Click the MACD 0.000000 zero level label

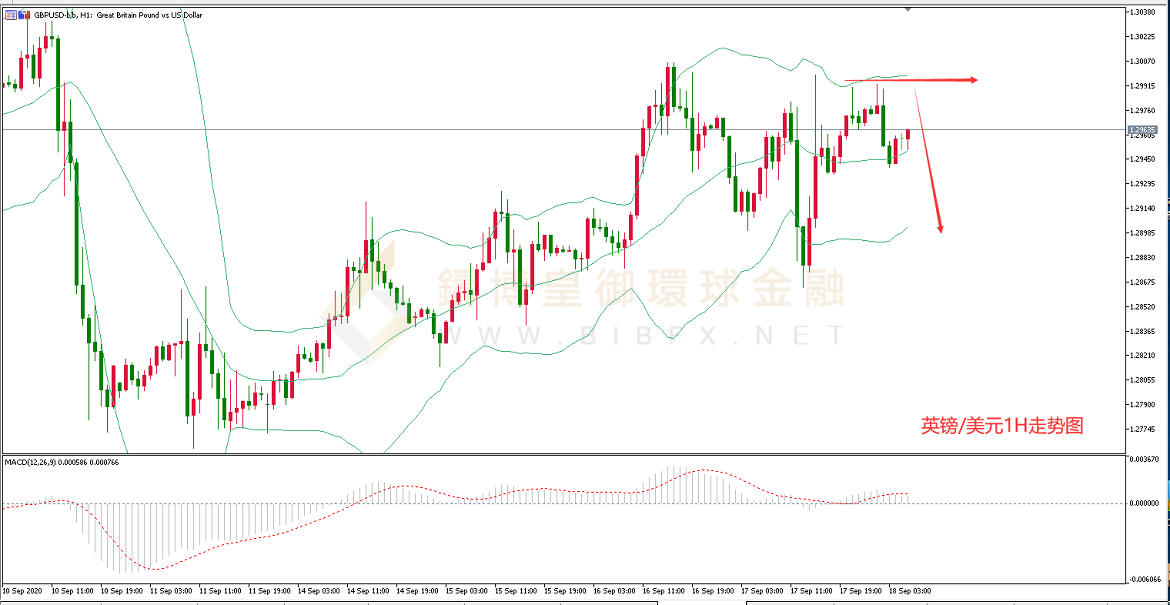click(1143, 503)
